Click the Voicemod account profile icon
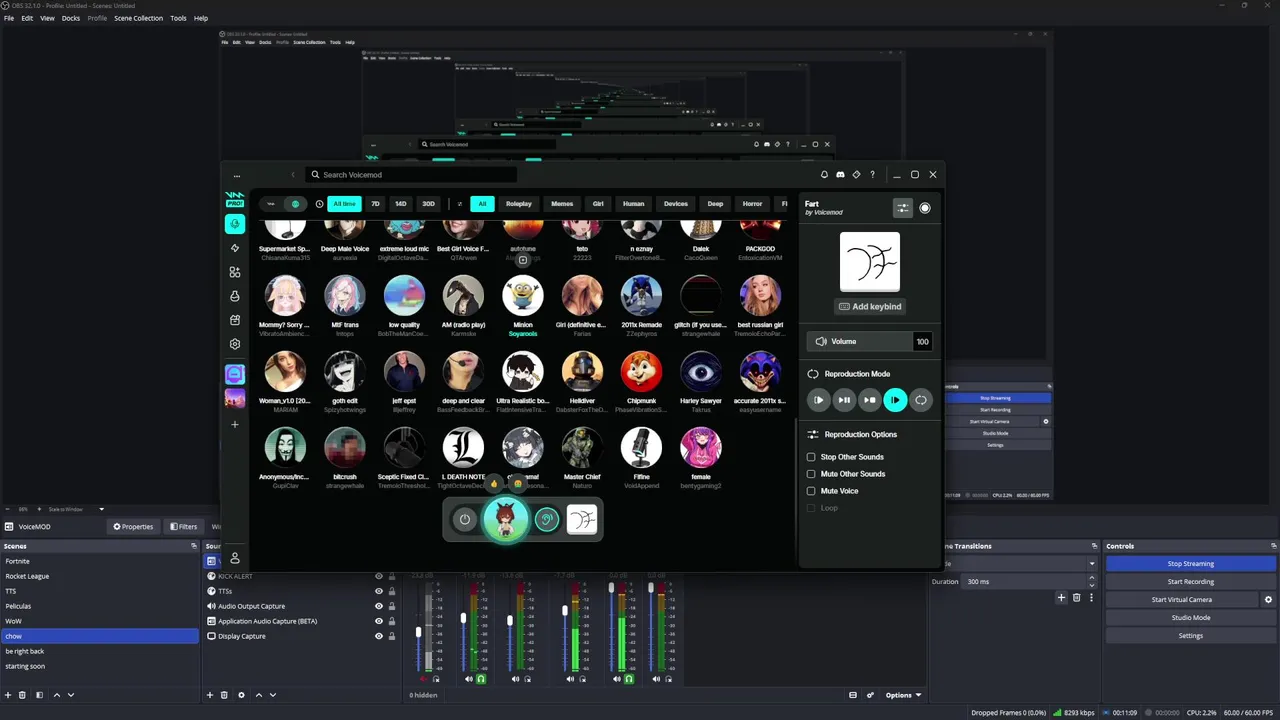This screenshot has width=1280, height=720. [x=235, y=558]
